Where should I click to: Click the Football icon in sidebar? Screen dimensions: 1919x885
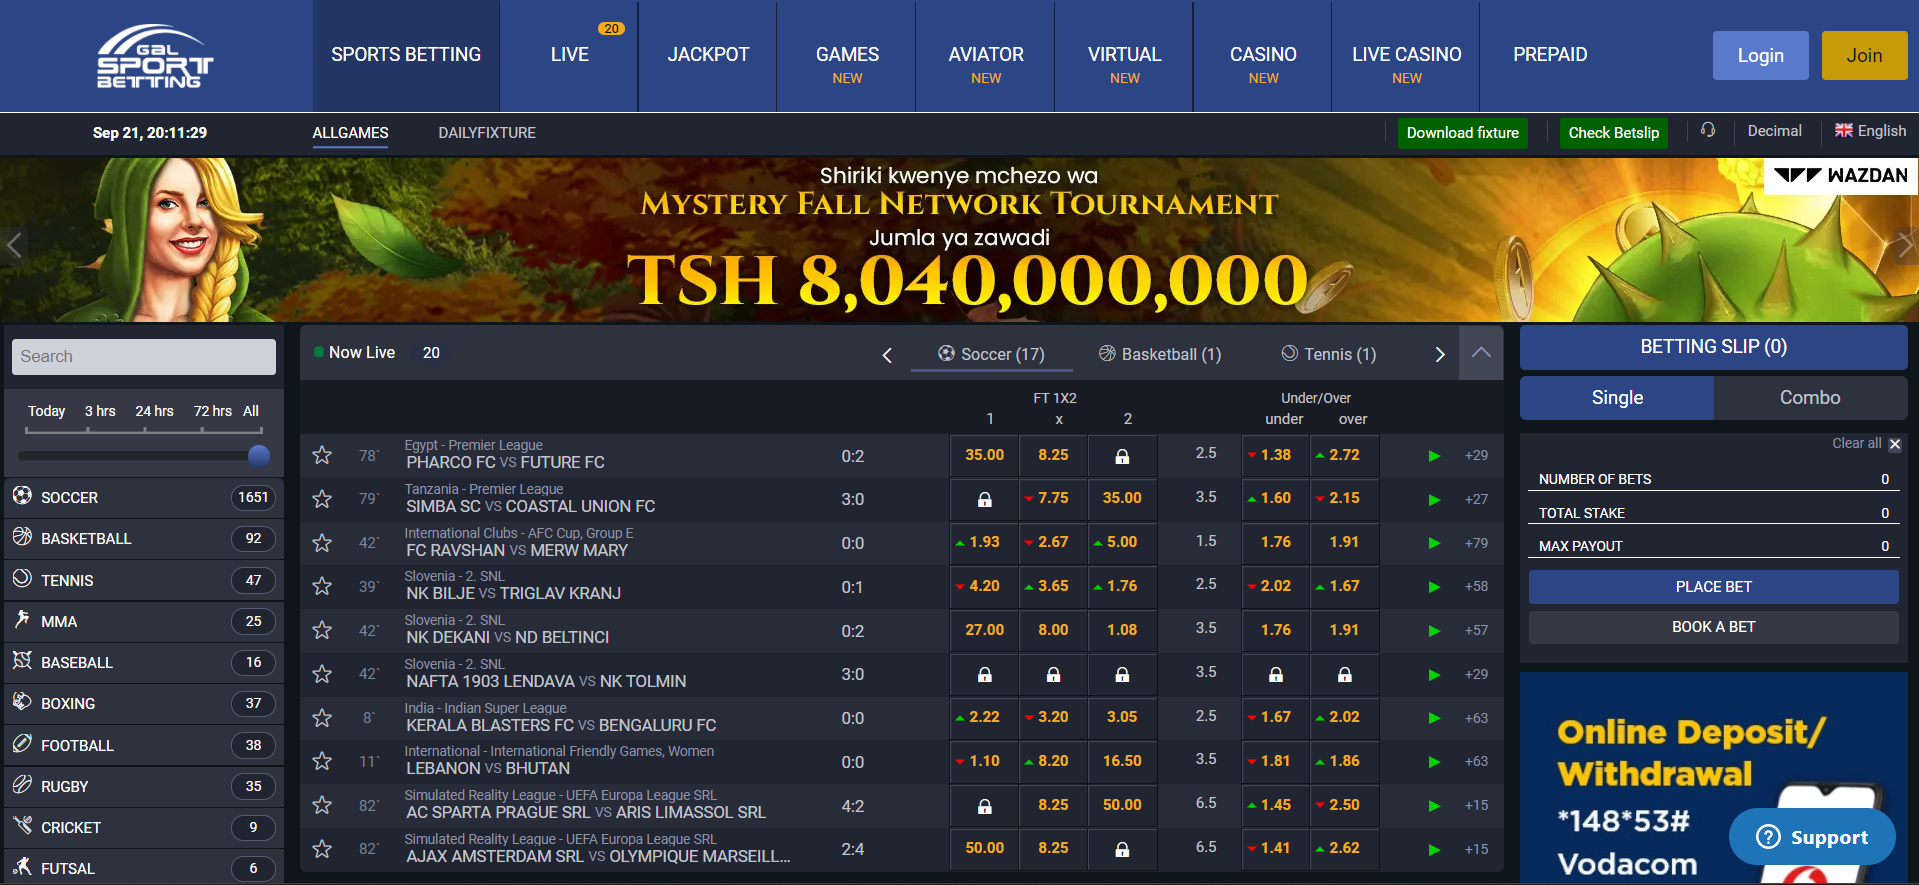click(x=22, y=744)
